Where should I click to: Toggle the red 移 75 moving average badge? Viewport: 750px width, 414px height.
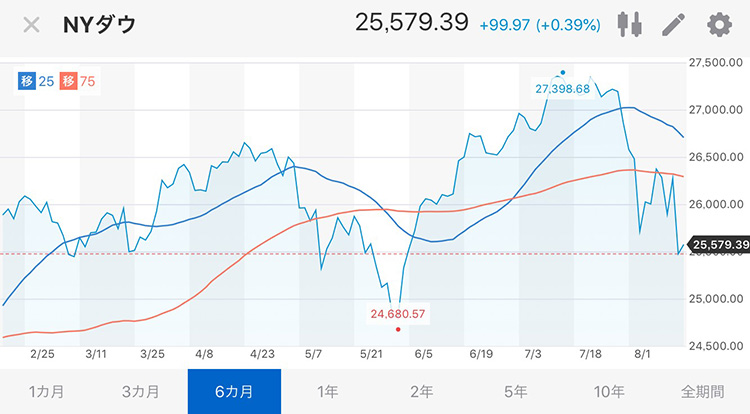pos(77,81)
